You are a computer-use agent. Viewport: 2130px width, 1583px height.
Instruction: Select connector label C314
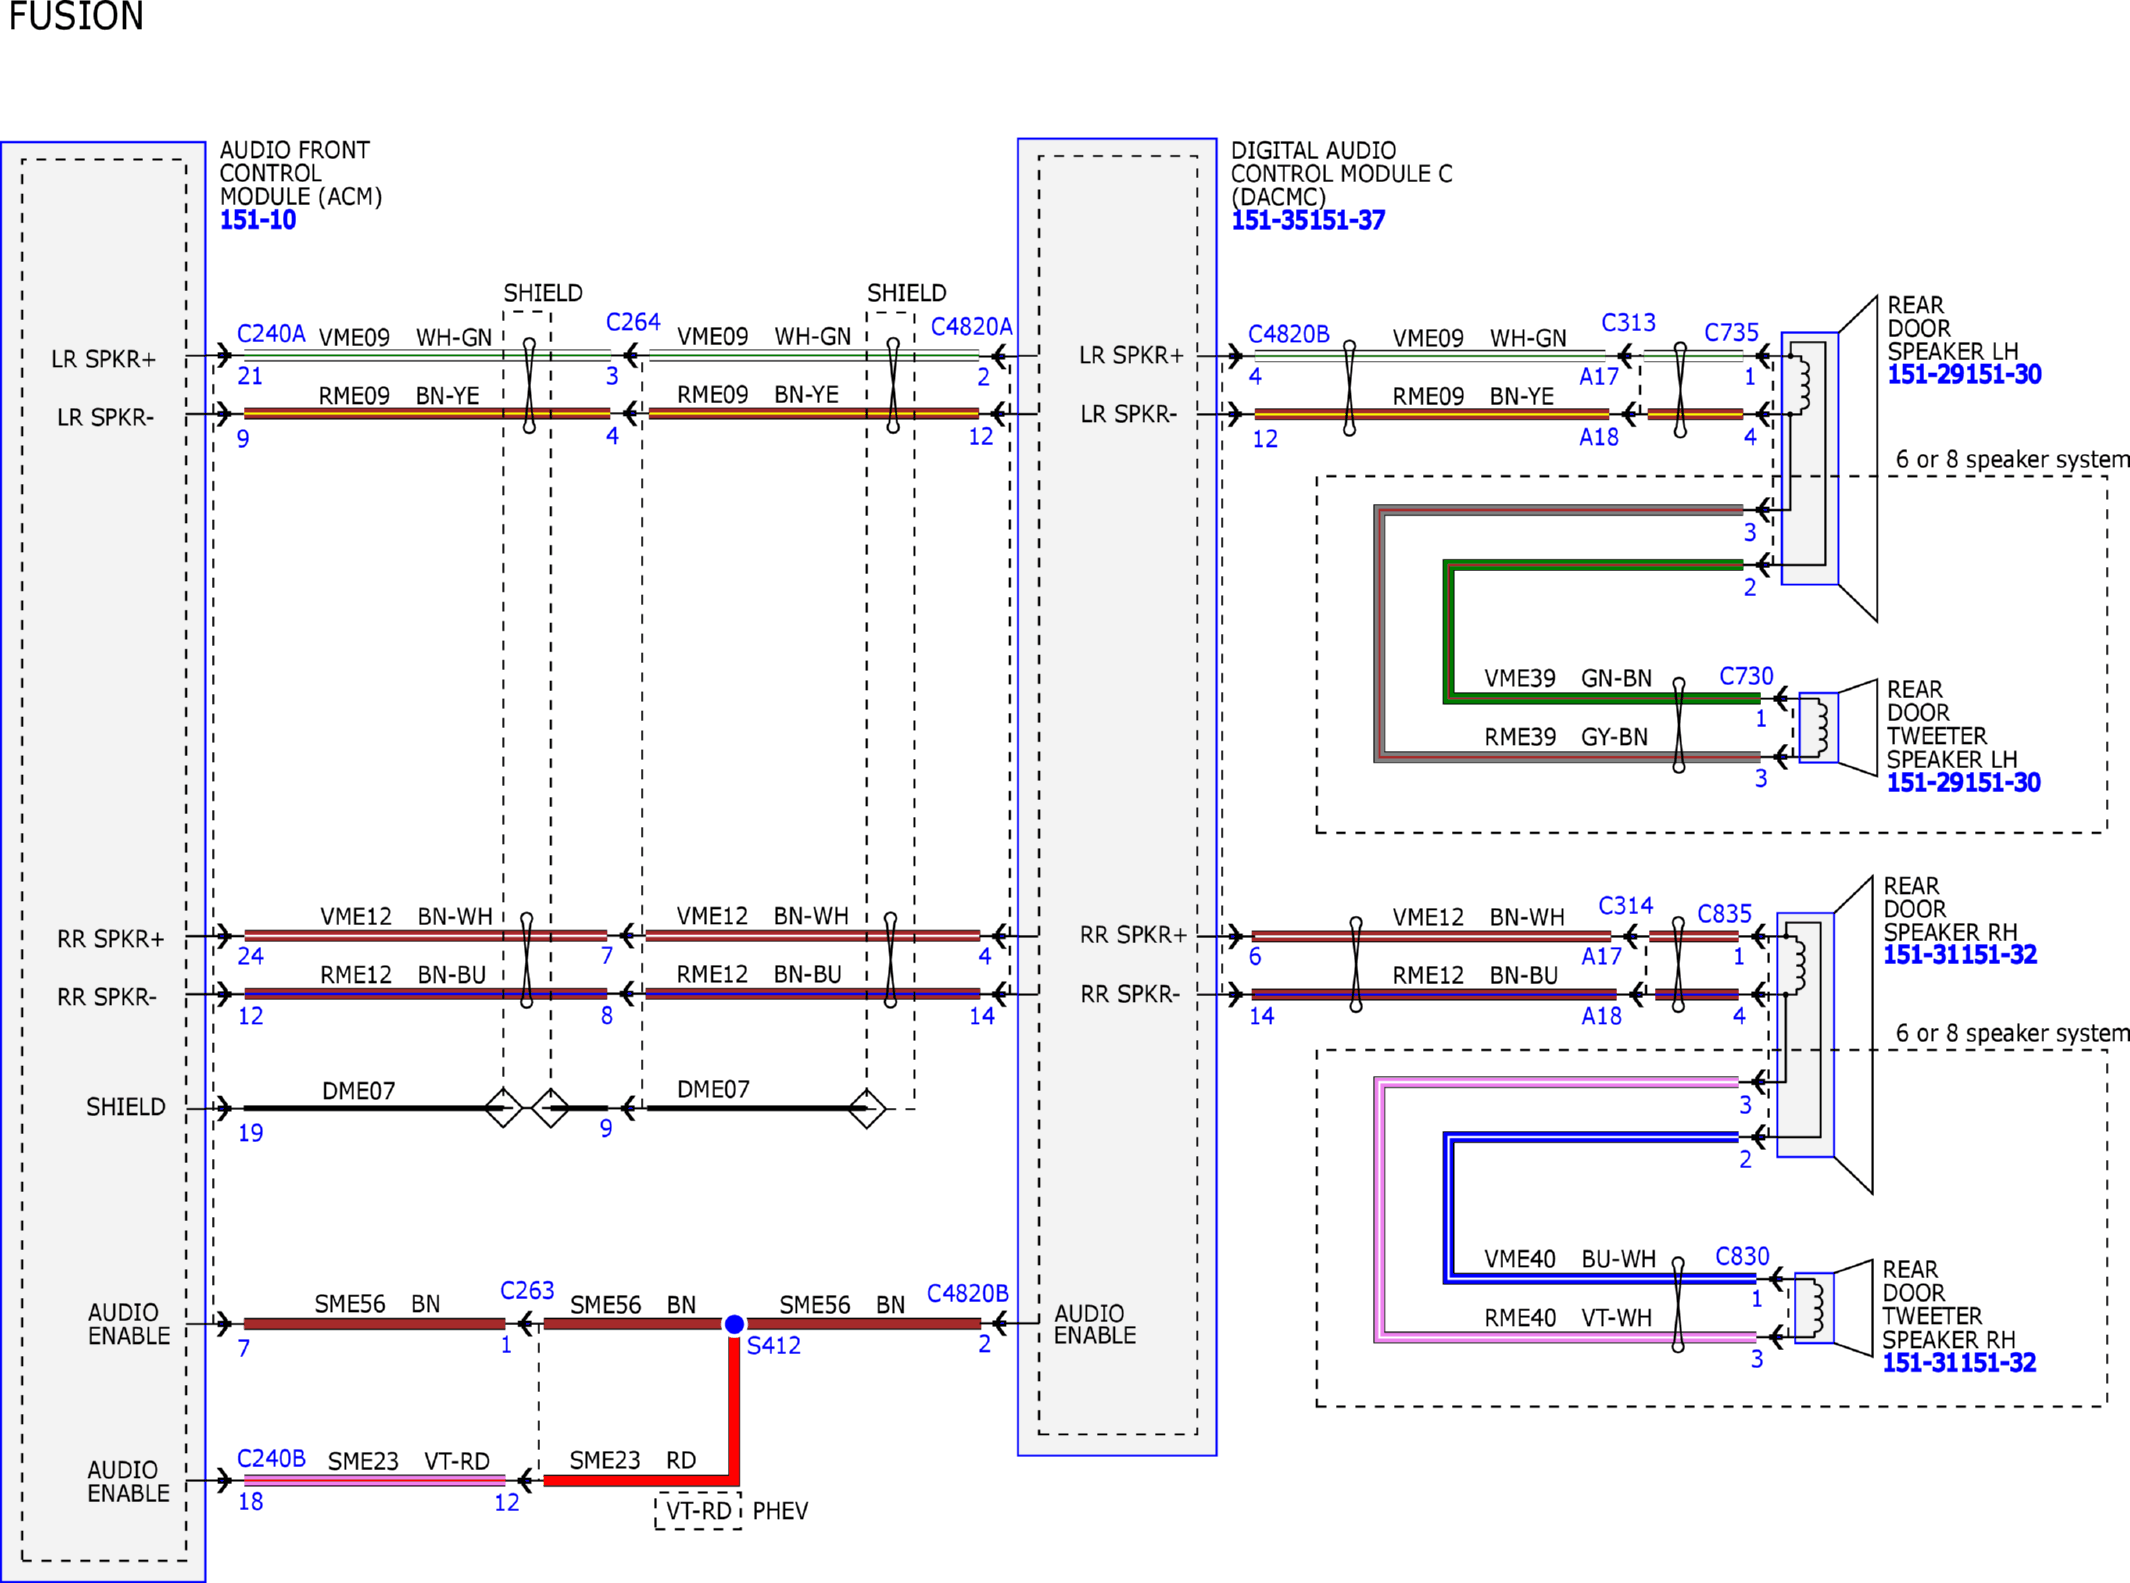(1625, 906)
